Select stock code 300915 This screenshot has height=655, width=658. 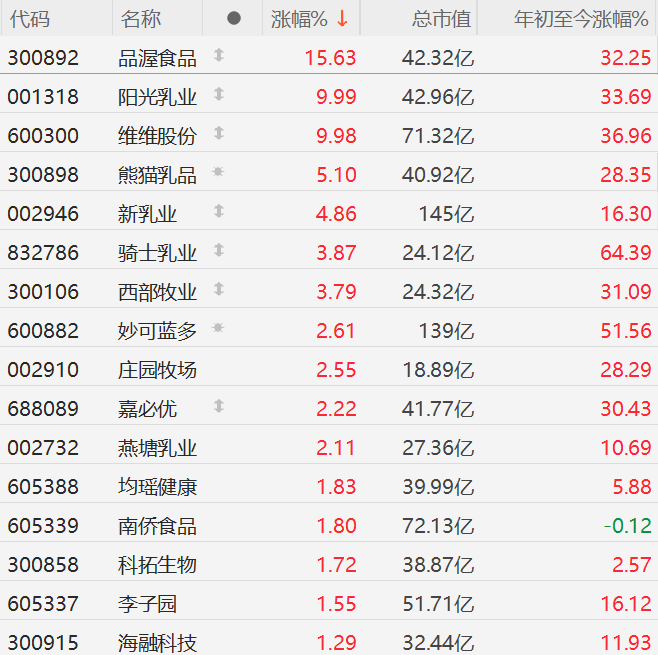pos(43,643)
